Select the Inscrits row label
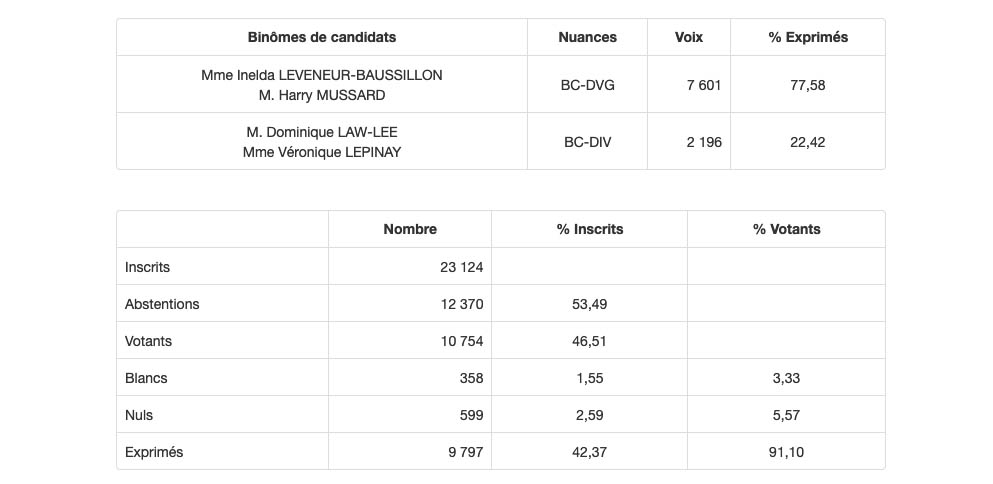This screenshot has height=484, width=993. pyautogui.click(x=147, y=267)
